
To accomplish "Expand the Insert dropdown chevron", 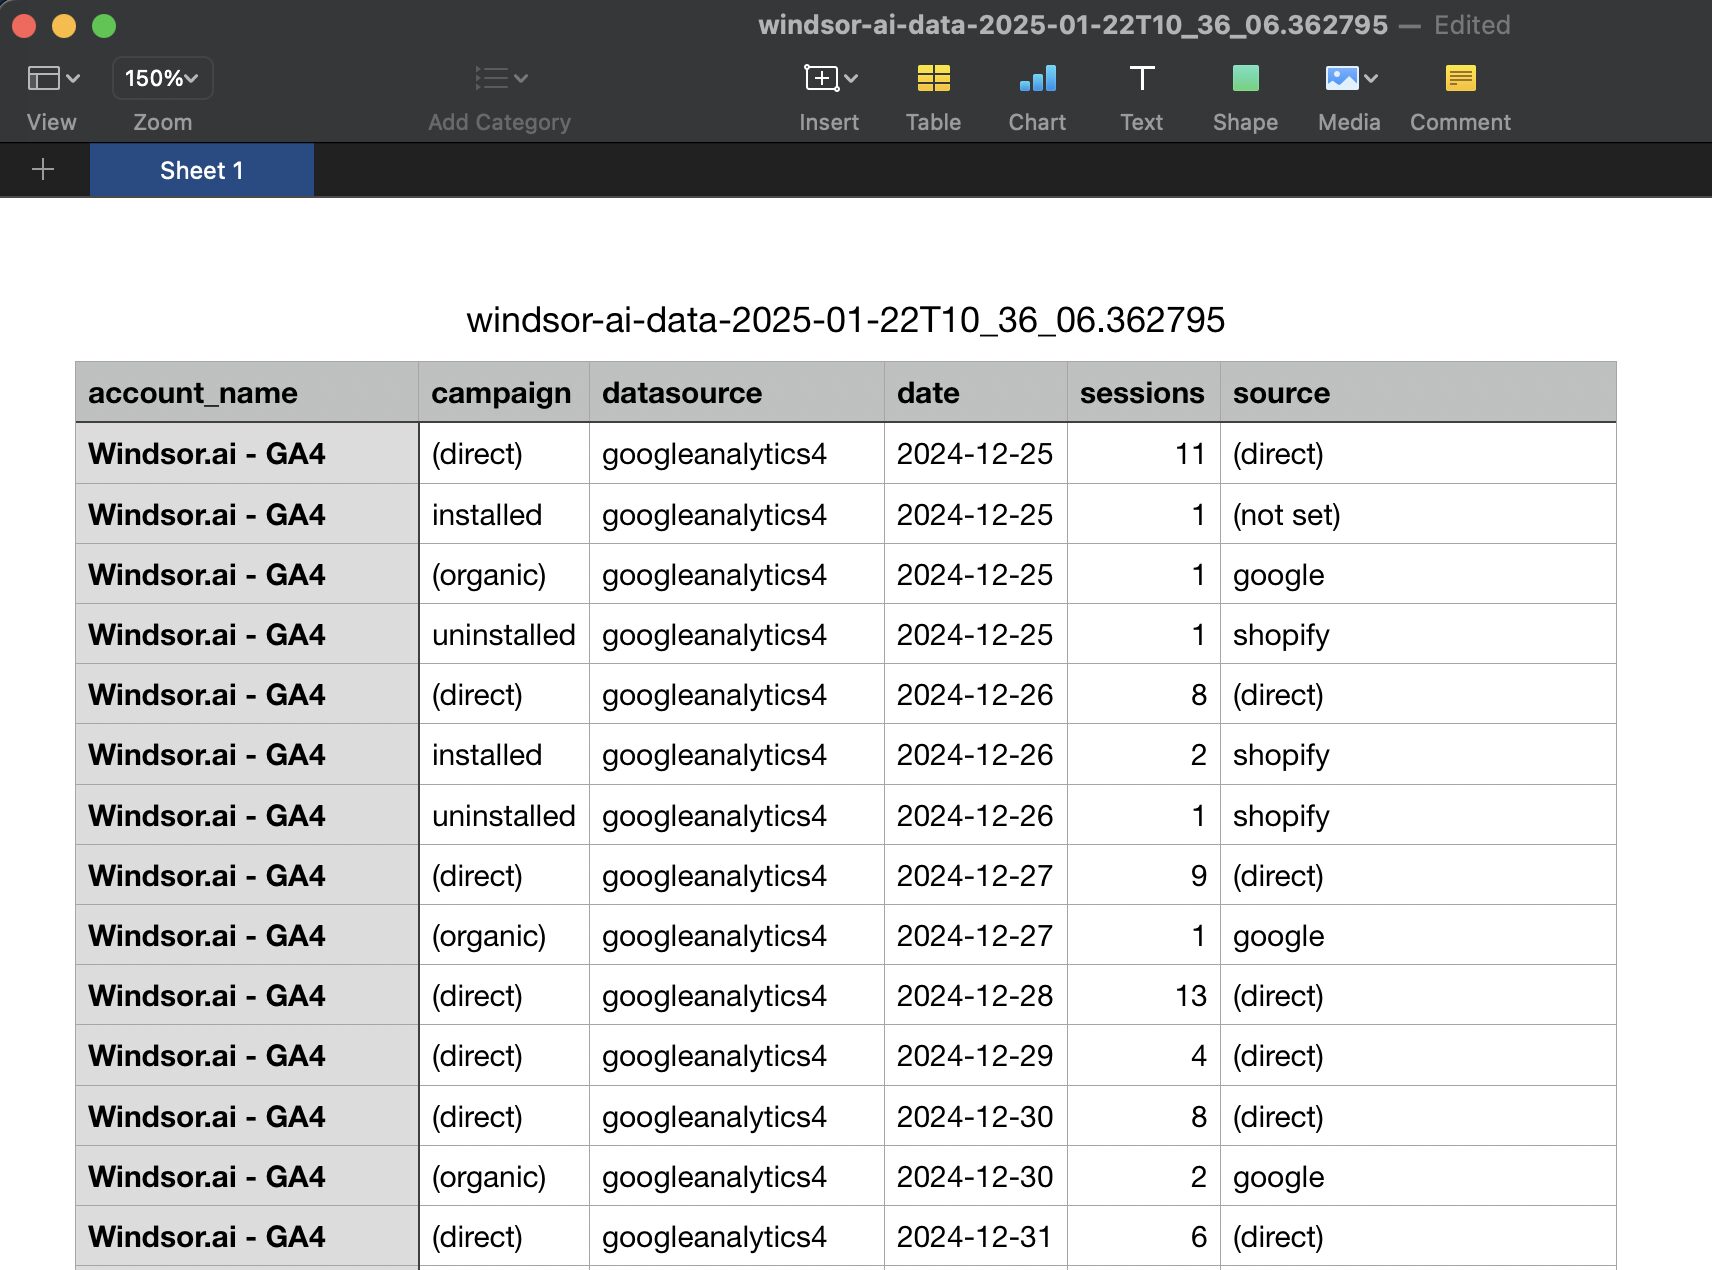I will 851,78.
